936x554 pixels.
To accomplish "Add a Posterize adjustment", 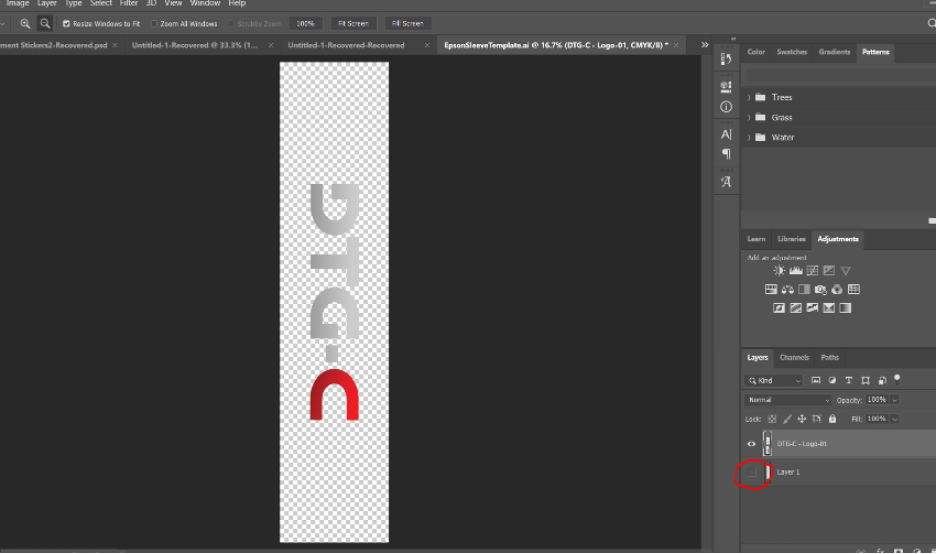I will pyautogui.click(x=796, y=308).
